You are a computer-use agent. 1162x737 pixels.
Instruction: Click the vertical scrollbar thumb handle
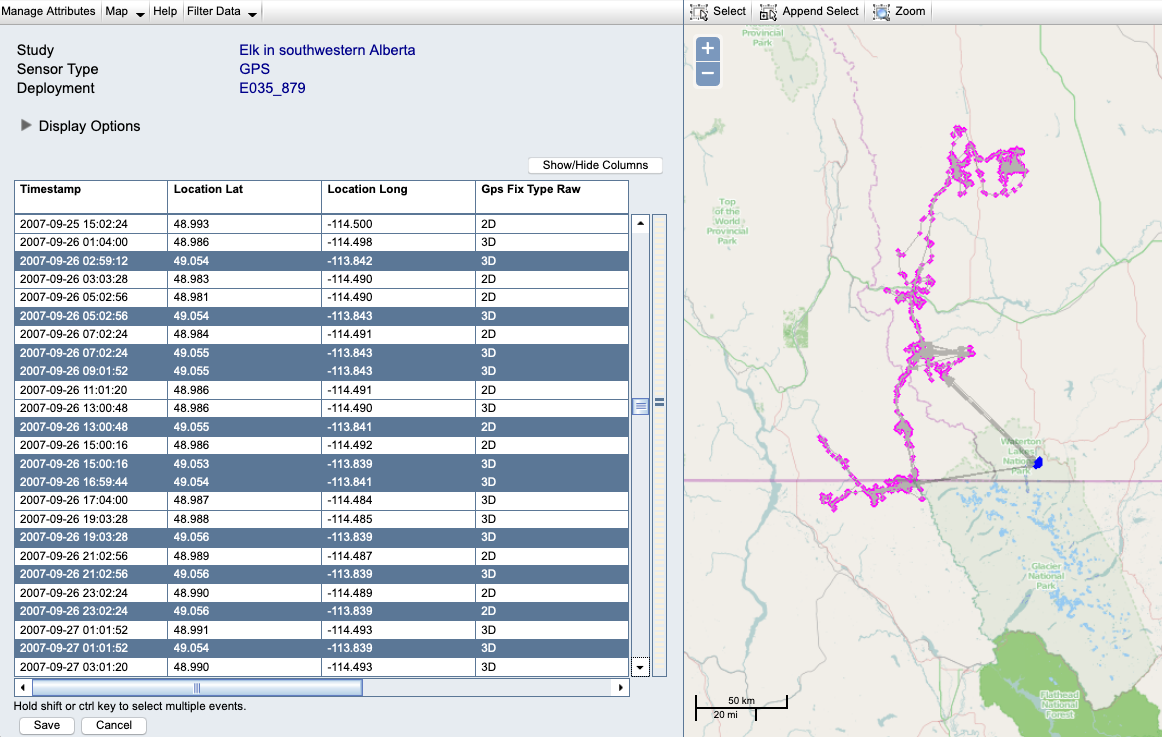(x=640, y=406)
